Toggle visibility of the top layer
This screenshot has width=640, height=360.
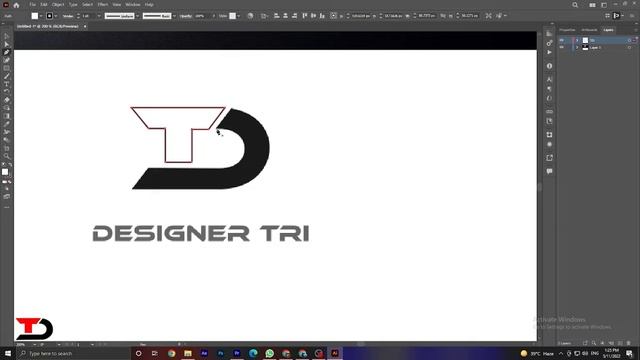(x=562, y=40)
